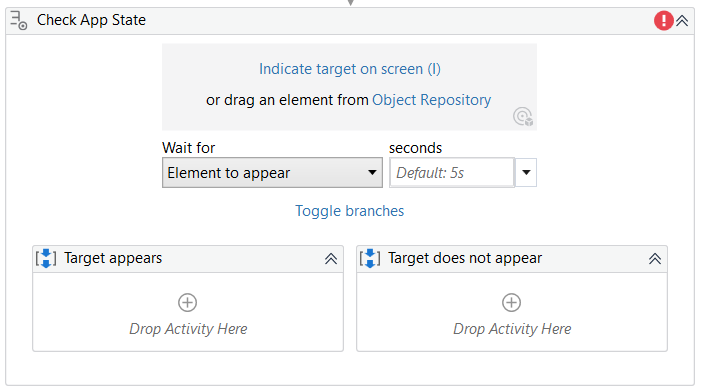
Task: Click the Target appears sequence icon
Action: (46, 258)
